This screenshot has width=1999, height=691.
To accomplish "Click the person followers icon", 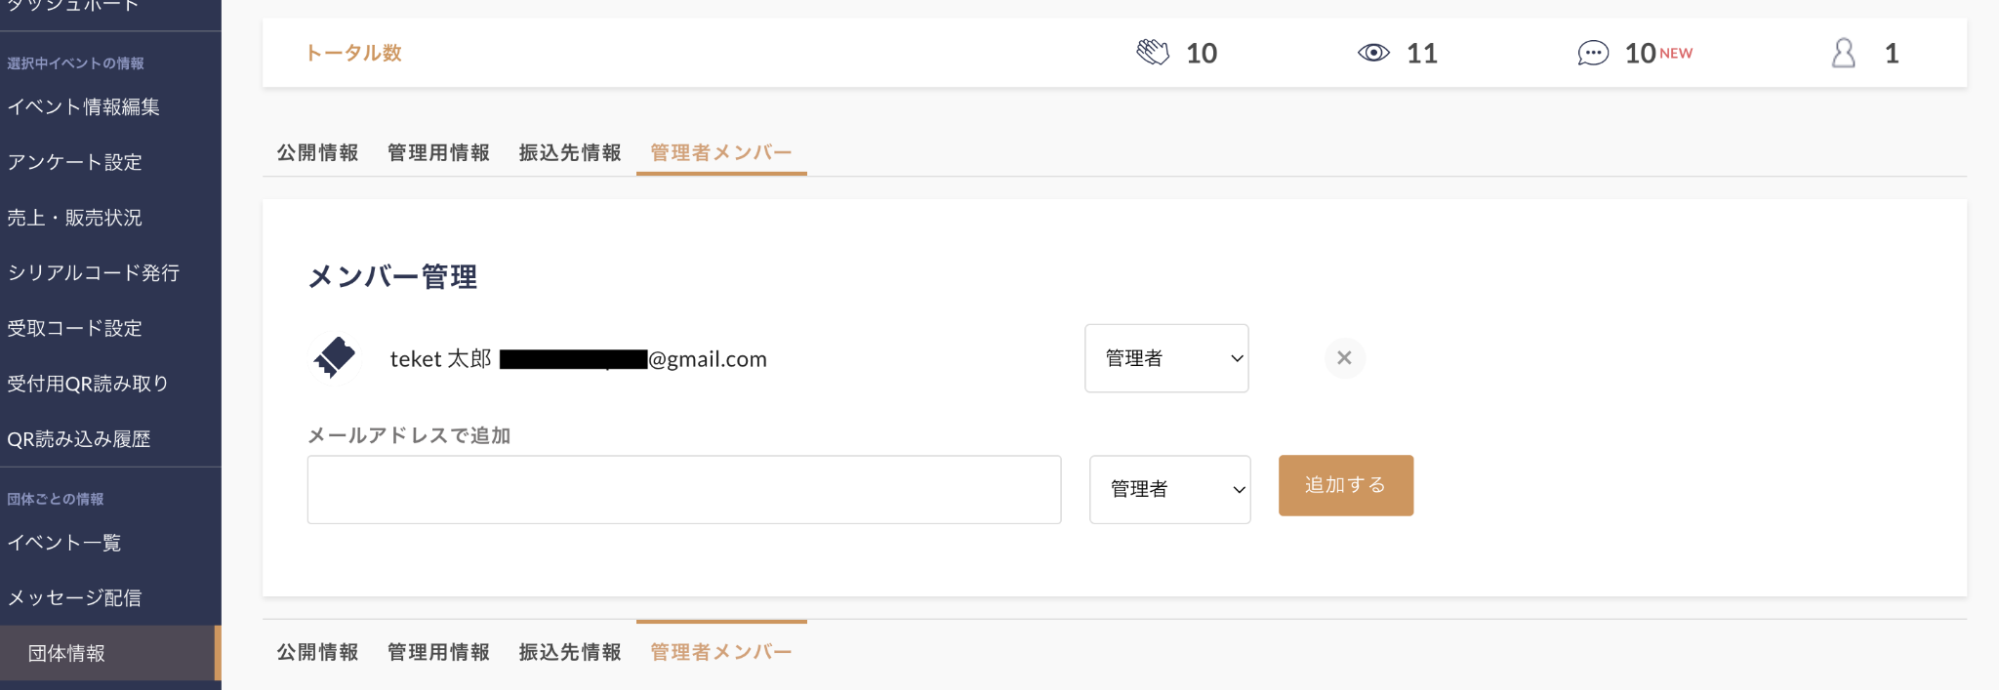I will pos(1844,53).
